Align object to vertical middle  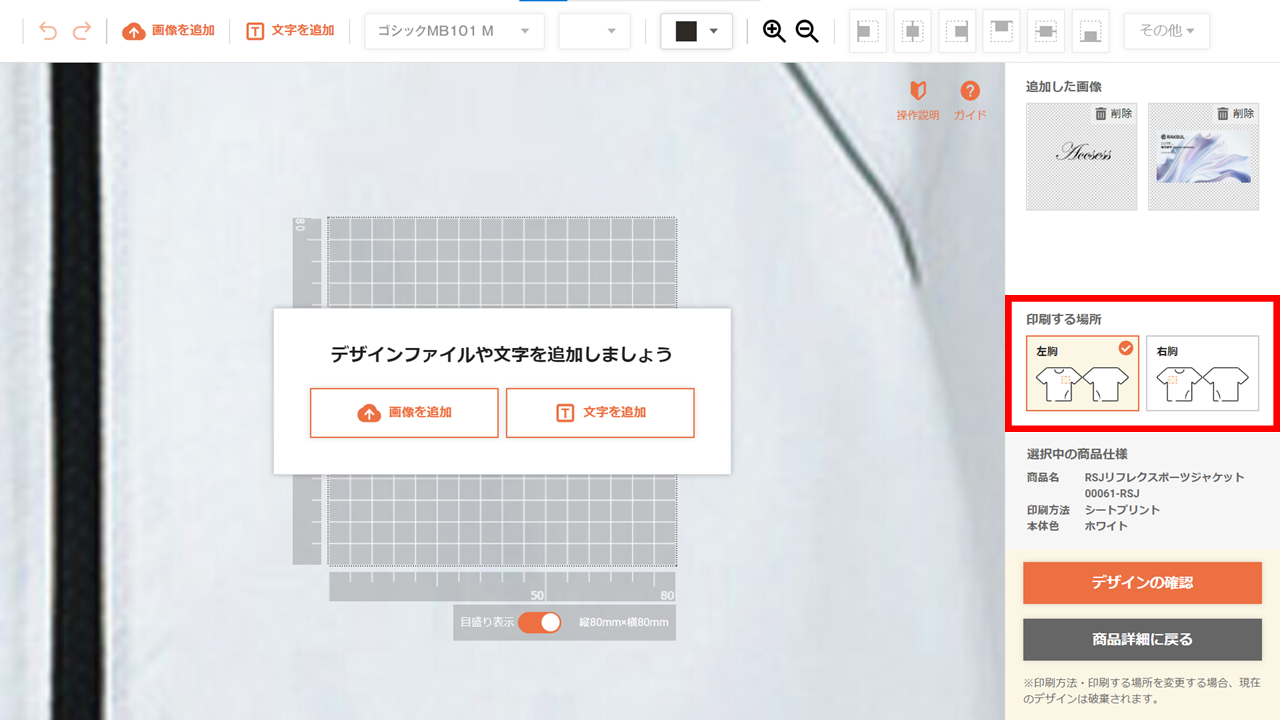1046,31
